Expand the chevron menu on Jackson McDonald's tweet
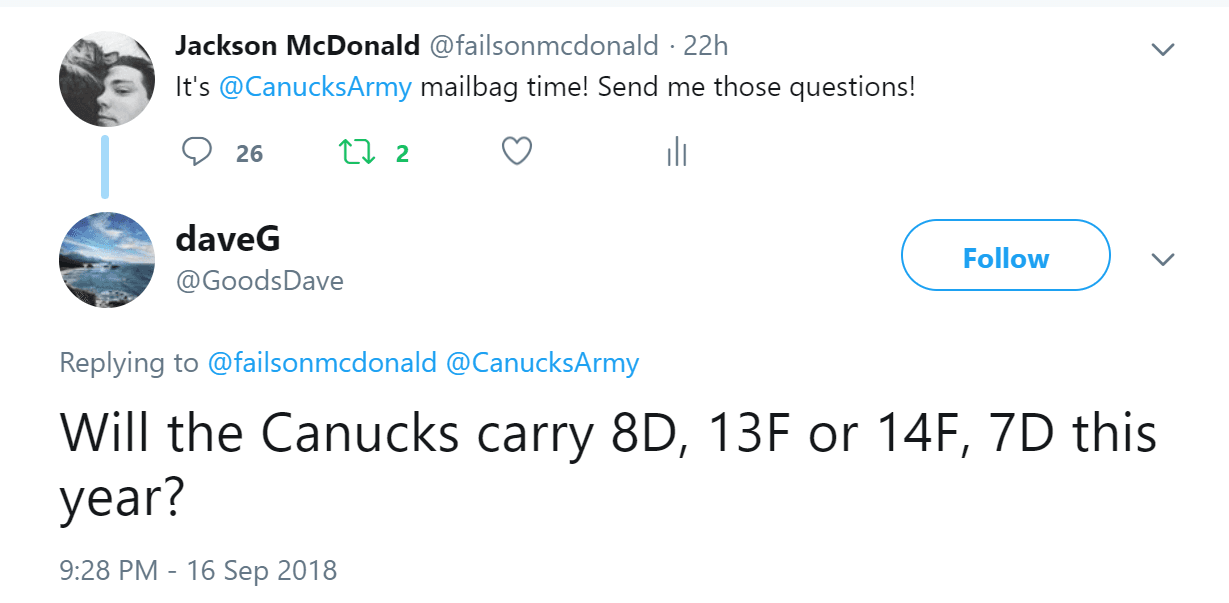The height and width of the screenshot is (603, 1229). pyautogui.click(x=1162, y=49)
